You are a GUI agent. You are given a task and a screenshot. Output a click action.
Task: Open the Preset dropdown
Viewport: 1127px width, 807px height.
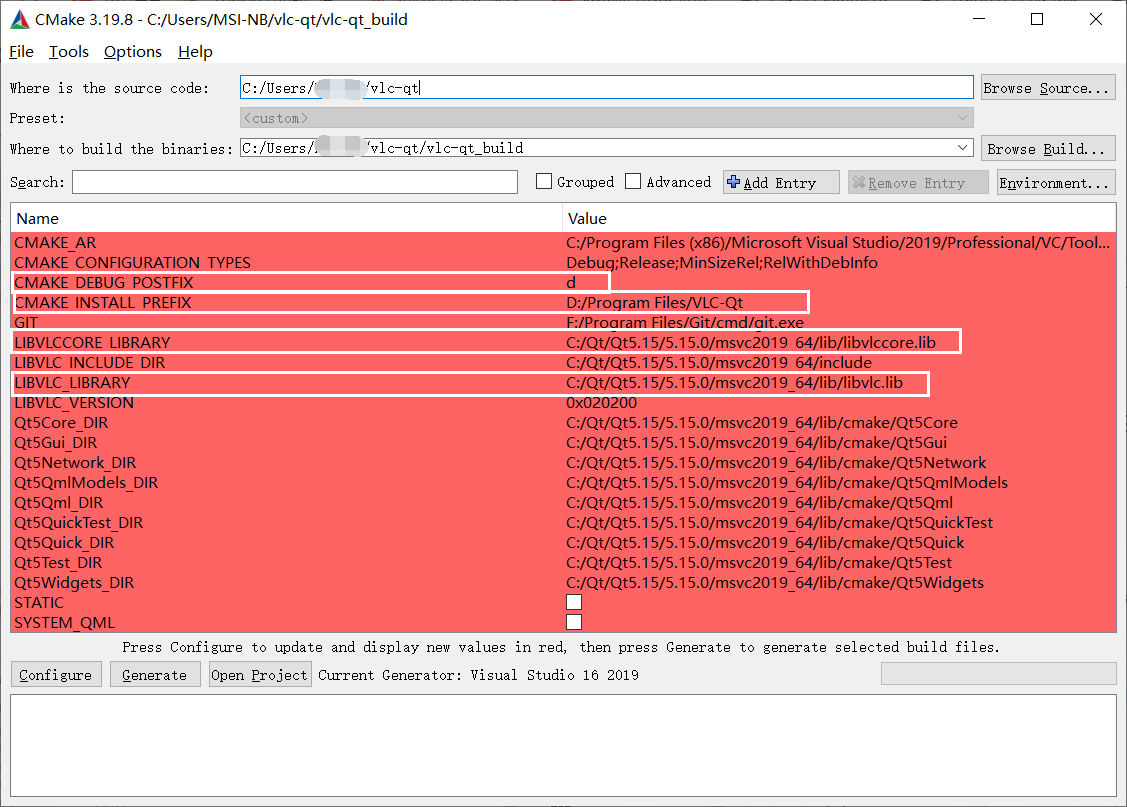(x=962, y=117)
